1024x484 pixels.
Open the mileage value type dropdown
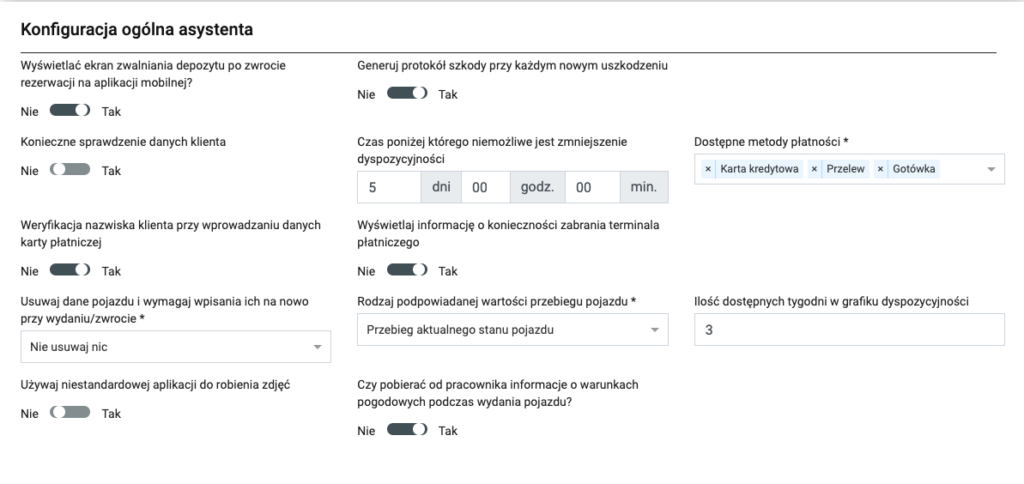tap(512, 329)
